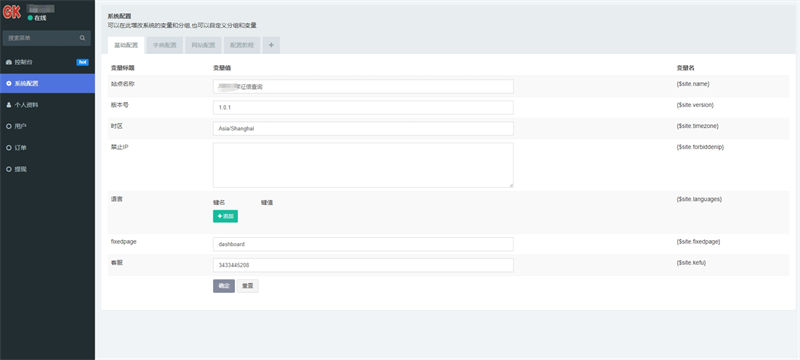800x360 pixels.
Task: Go to the 用户 sidebar entry
Action: coord(47,126)
